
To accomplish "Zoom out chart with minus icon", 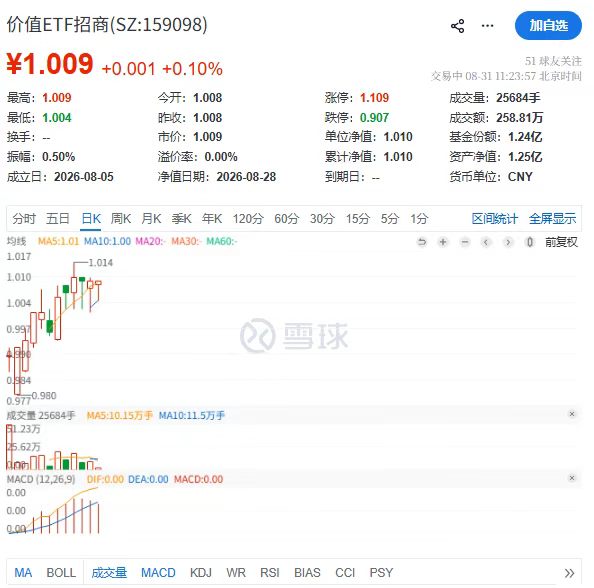I will click(x=465, y=242).
